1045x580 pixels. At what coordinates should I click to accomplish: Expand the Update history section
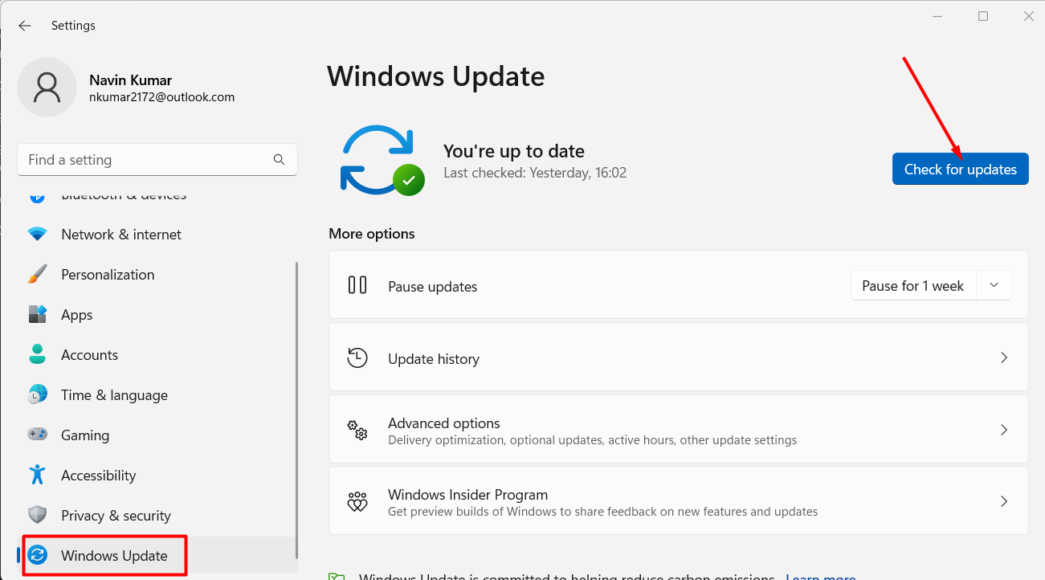(1004, 357)
